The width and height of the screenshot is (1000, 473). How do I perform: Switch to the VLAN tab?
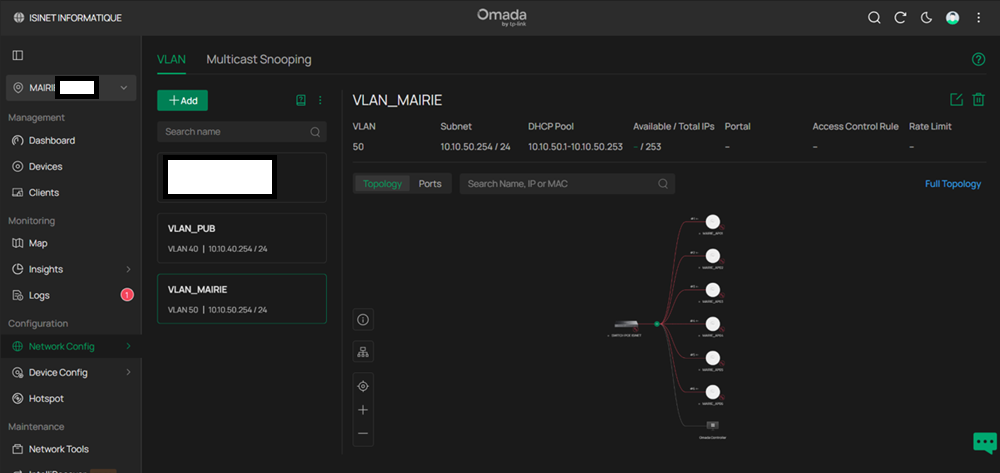171,59
